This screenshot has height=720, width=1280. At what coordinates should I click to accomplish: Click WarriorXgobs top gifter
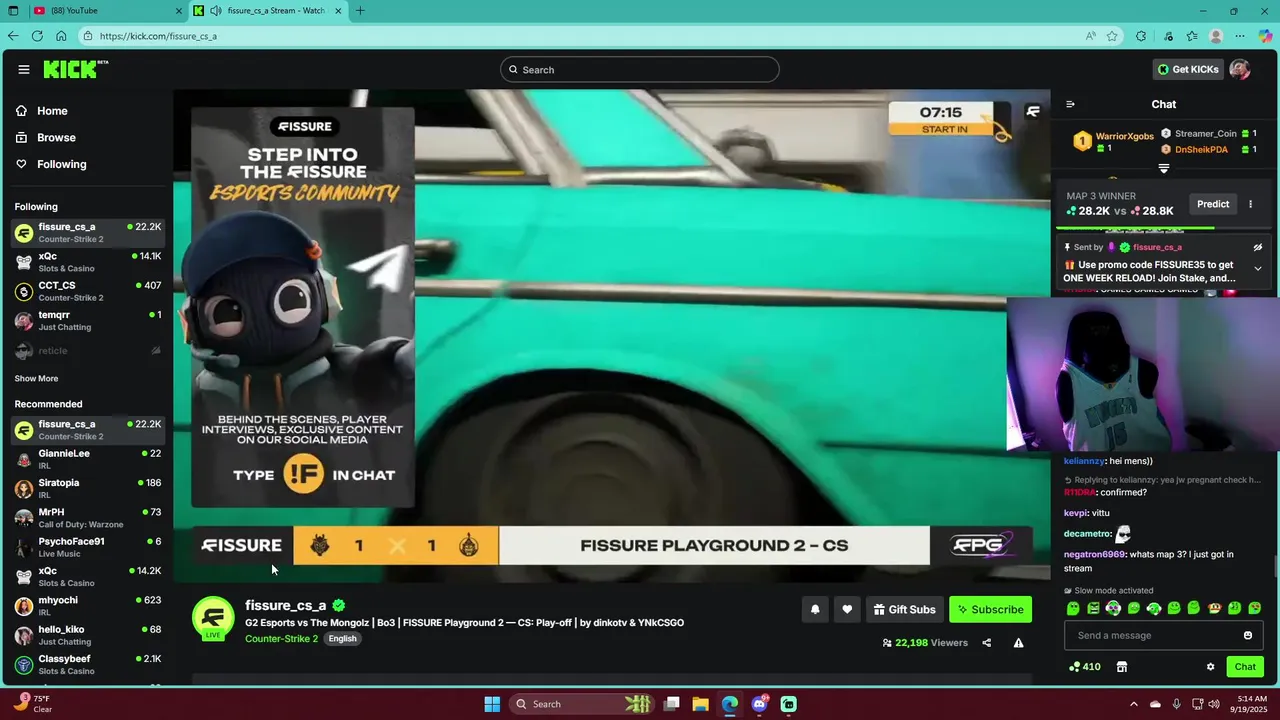point(1113,141)
